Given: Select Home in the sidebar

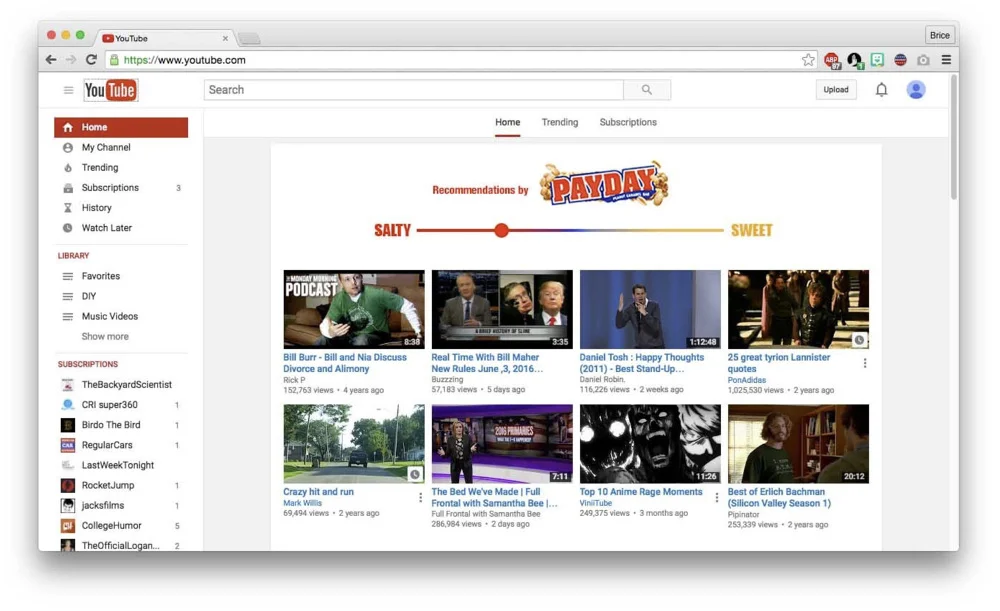Looking at the screenshot, I should (121, 127).
